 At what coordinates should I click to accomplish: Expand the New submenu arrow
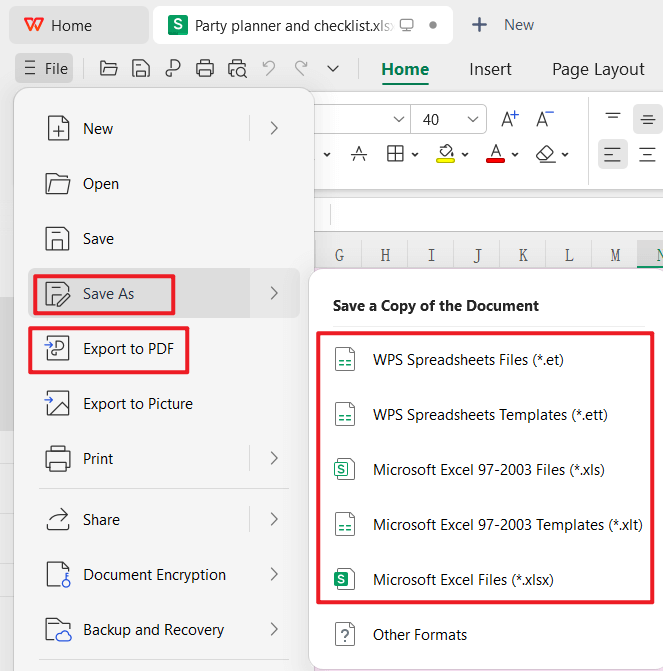(x=274, y=128)
